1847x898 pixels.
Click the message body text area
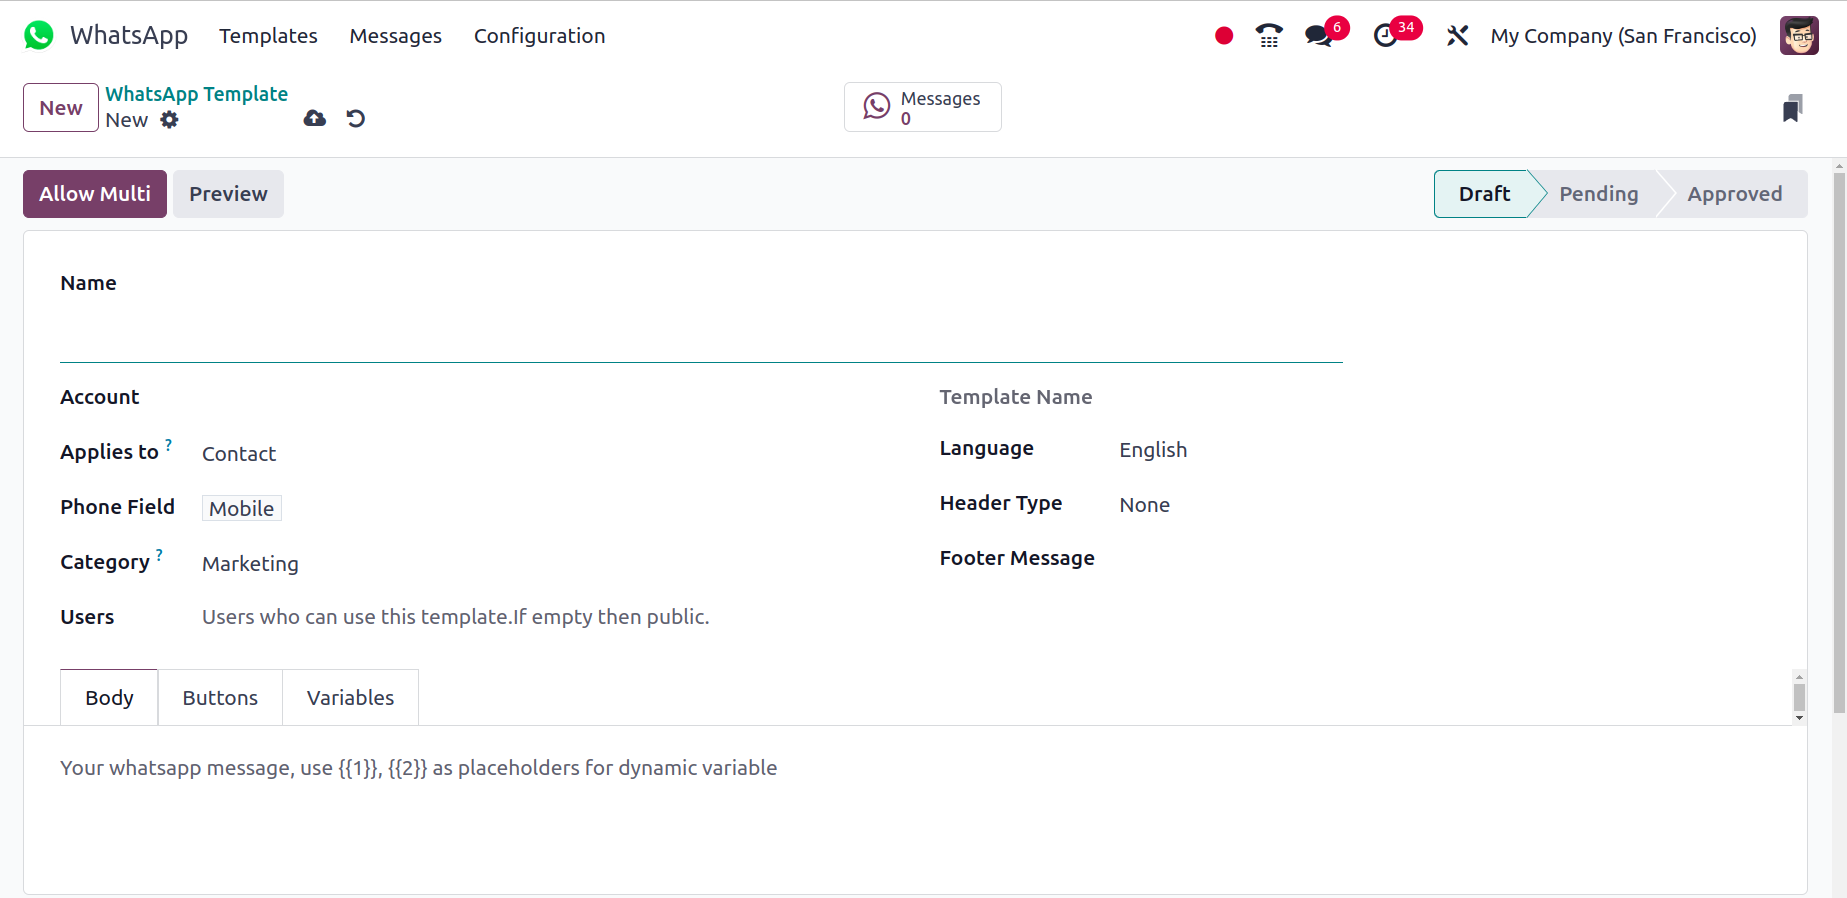point(915,768)
